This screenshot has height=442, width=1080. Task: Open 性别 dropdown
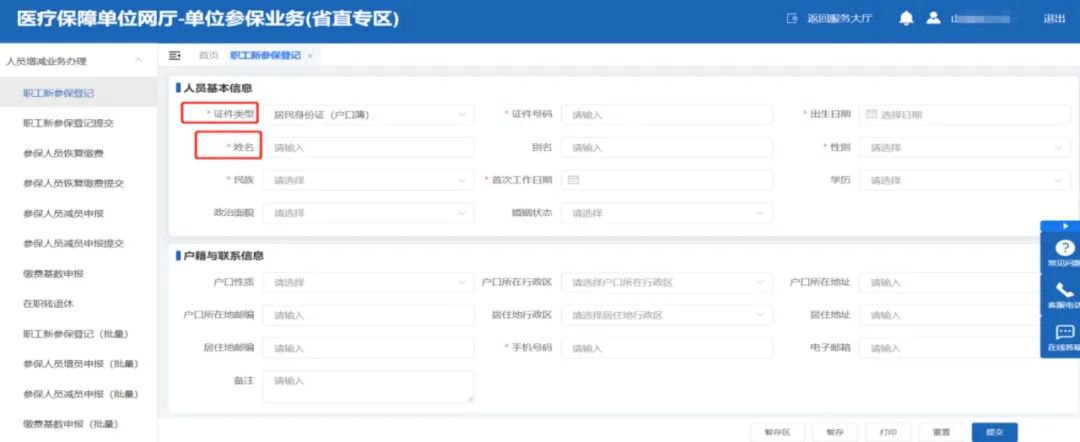965,147
